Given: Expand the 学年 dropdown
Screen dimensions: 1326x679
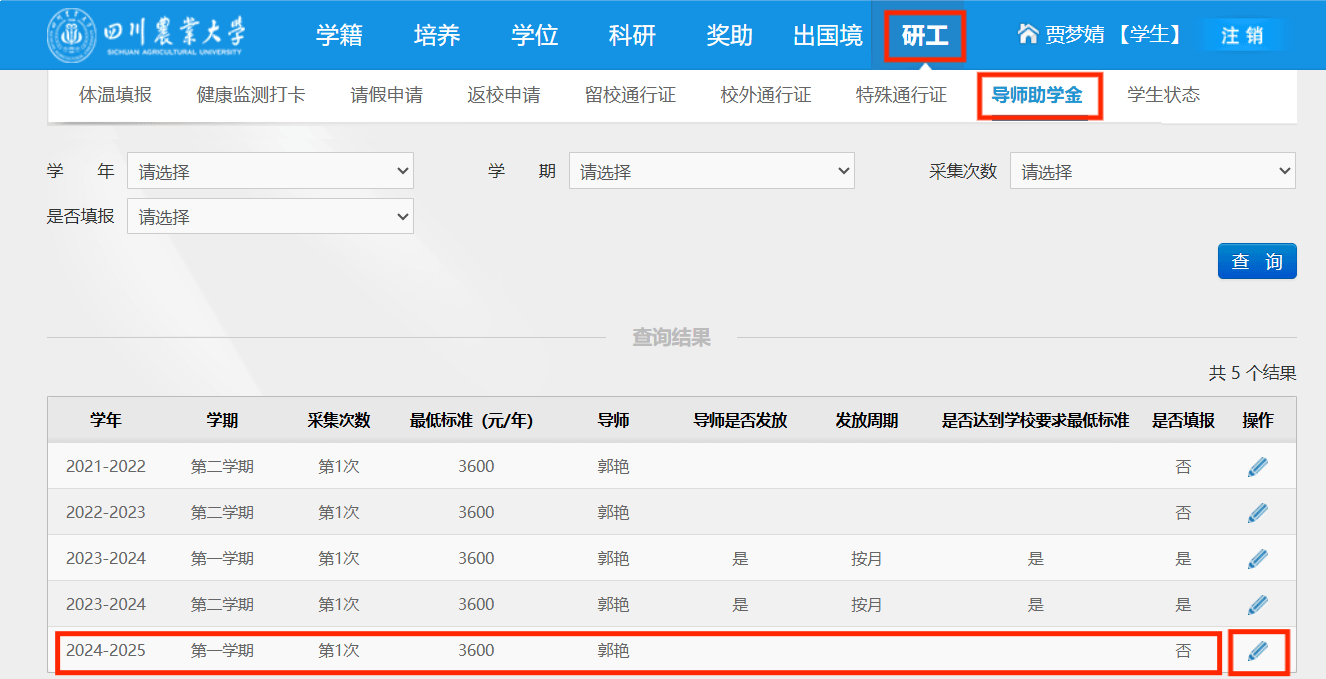Looking at the screenshot, I should [x=270, y=171].
